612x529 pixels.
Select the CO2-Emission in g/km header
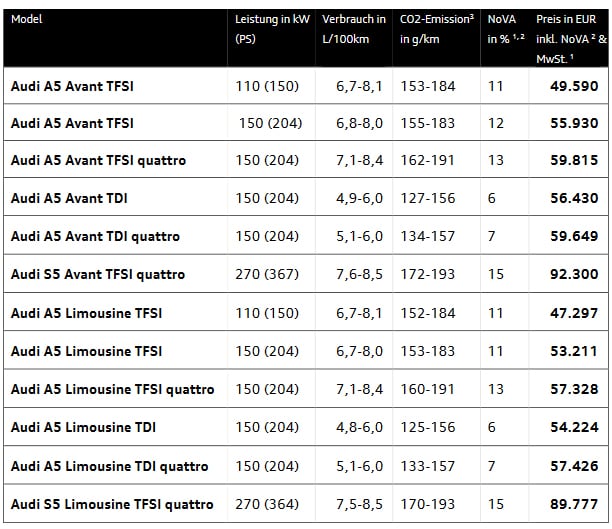(436, 29)
